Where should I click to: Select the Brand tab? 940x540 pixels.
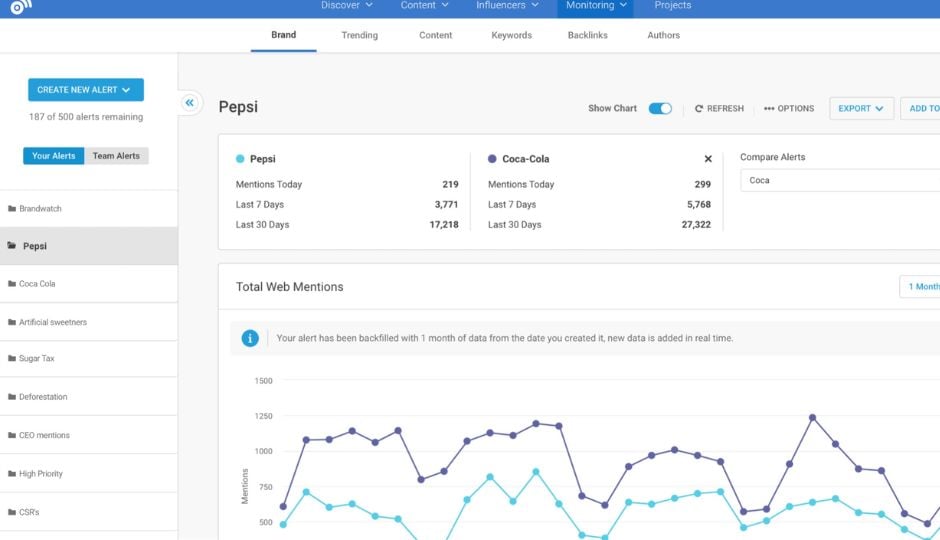284,35
